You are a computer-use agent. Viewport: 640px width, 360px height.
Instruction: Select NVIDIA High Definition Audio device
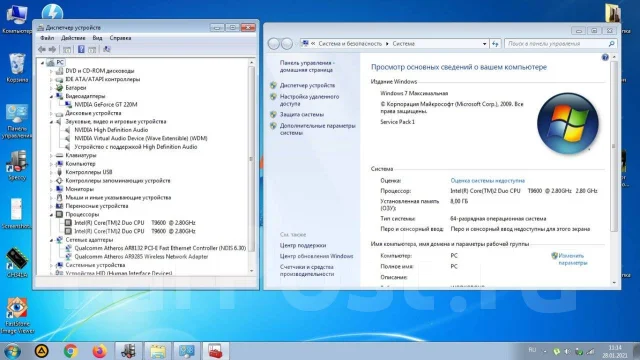(111, 130)
